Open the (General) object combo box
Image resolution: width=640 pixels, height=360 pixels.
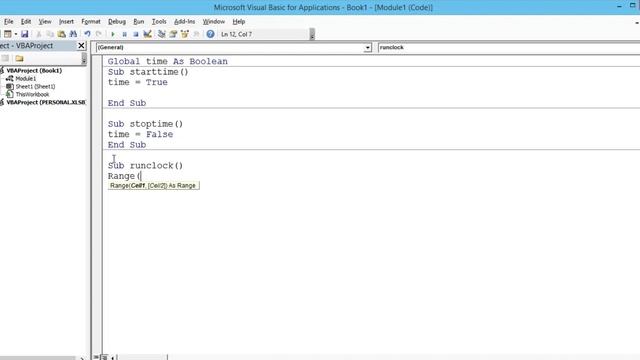233,47
